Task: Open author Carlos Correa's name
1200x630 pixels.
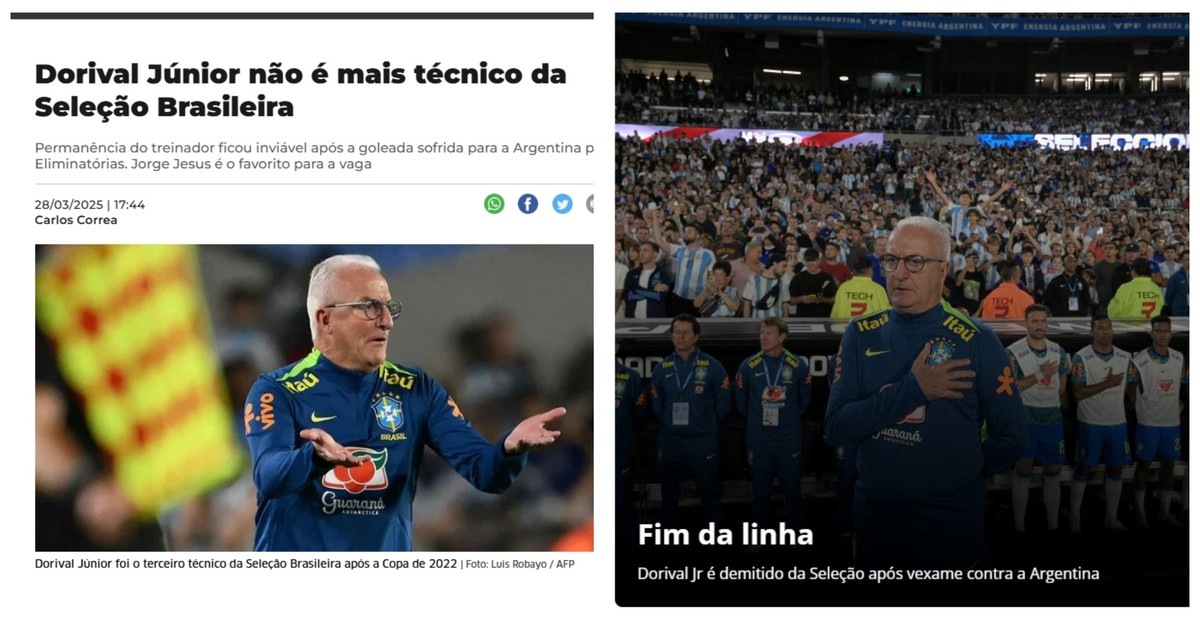Action: point(76,220)
